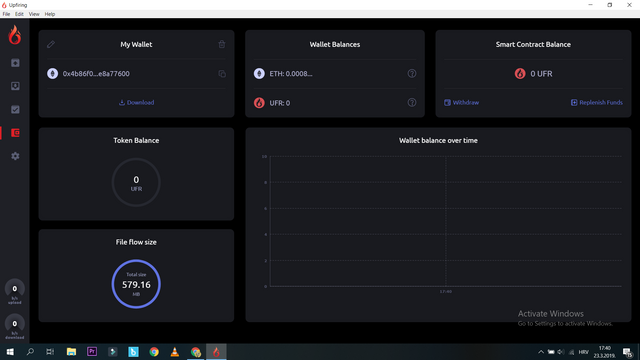Click UFR flame icon in Wallet Balances
Screen dimensions: 640x360
click(x=259, y=103)
